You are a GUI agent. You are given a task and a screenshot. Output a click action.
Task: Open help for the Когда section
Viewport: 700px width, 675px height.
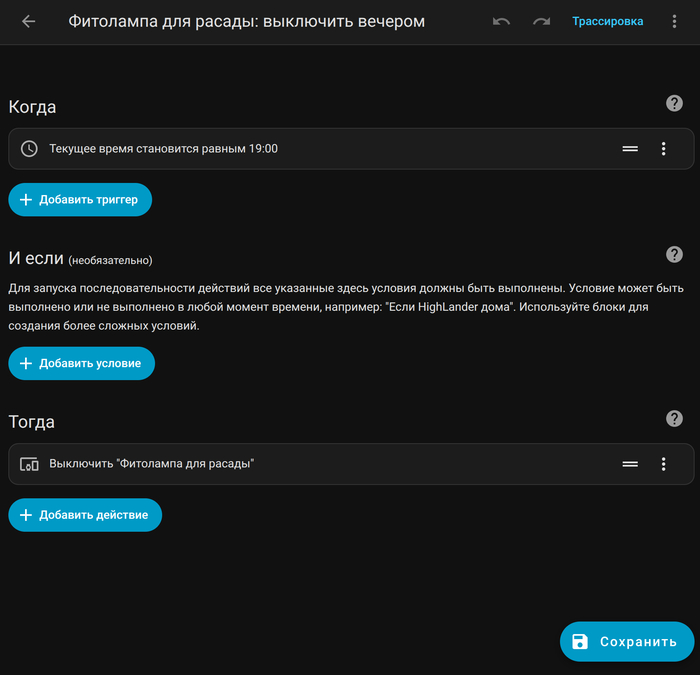point(675,103)
